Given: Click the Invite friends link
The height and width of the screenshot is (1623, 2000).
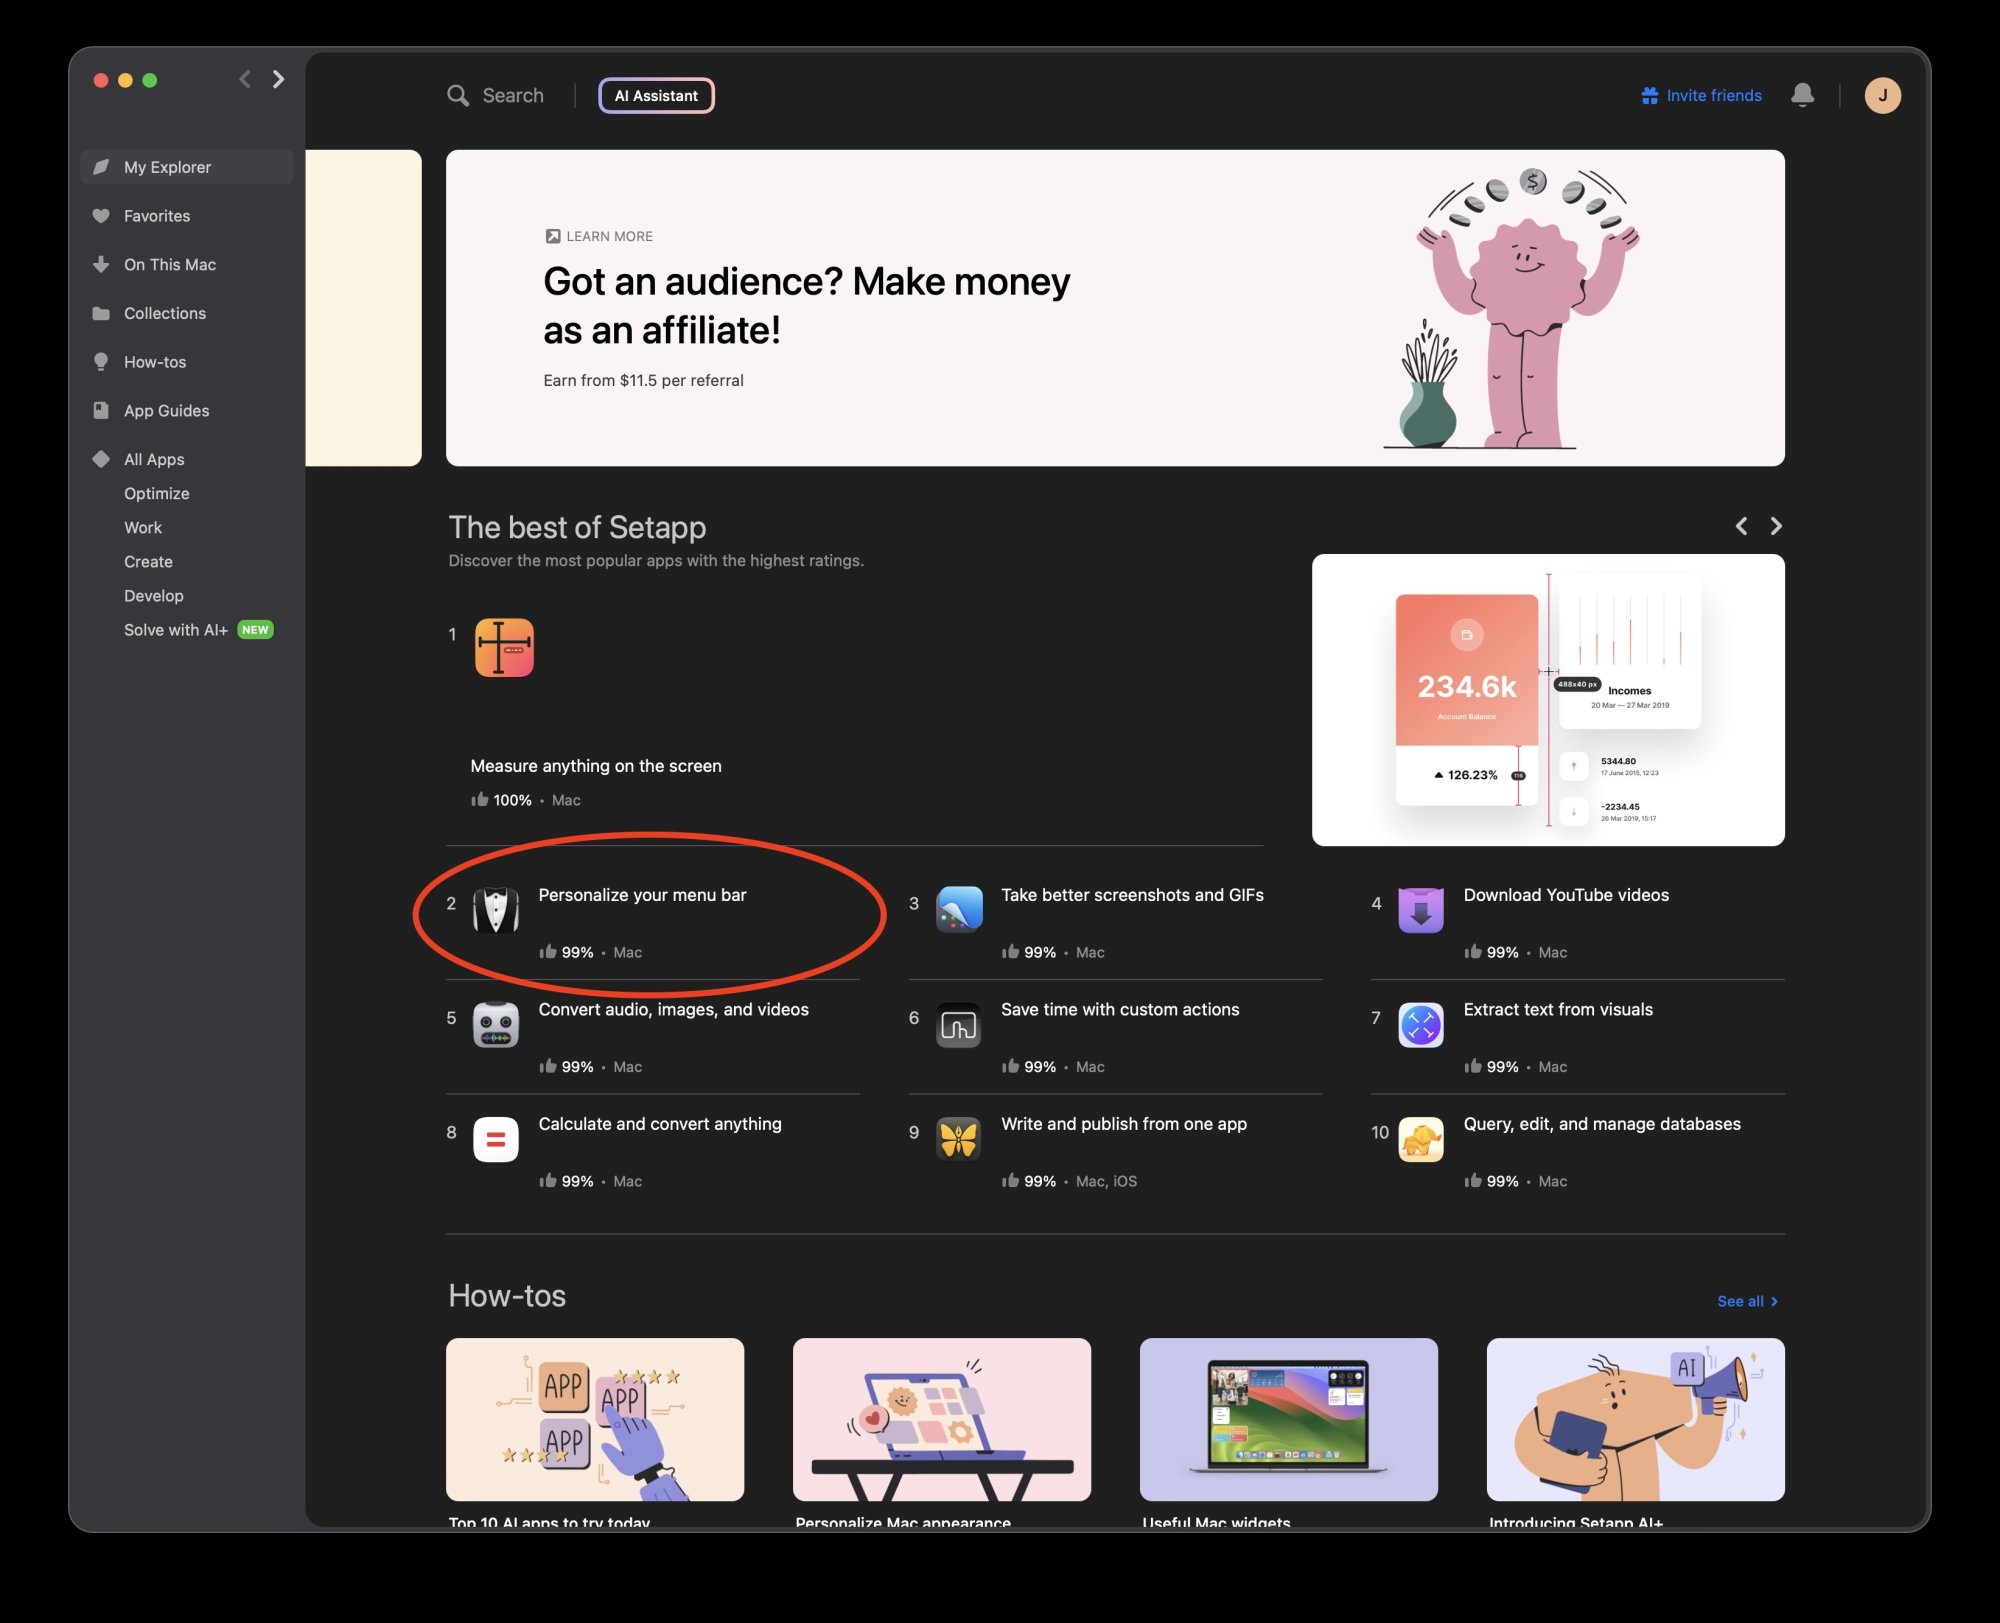Looking at the screenshot, I should point(1702,96).
